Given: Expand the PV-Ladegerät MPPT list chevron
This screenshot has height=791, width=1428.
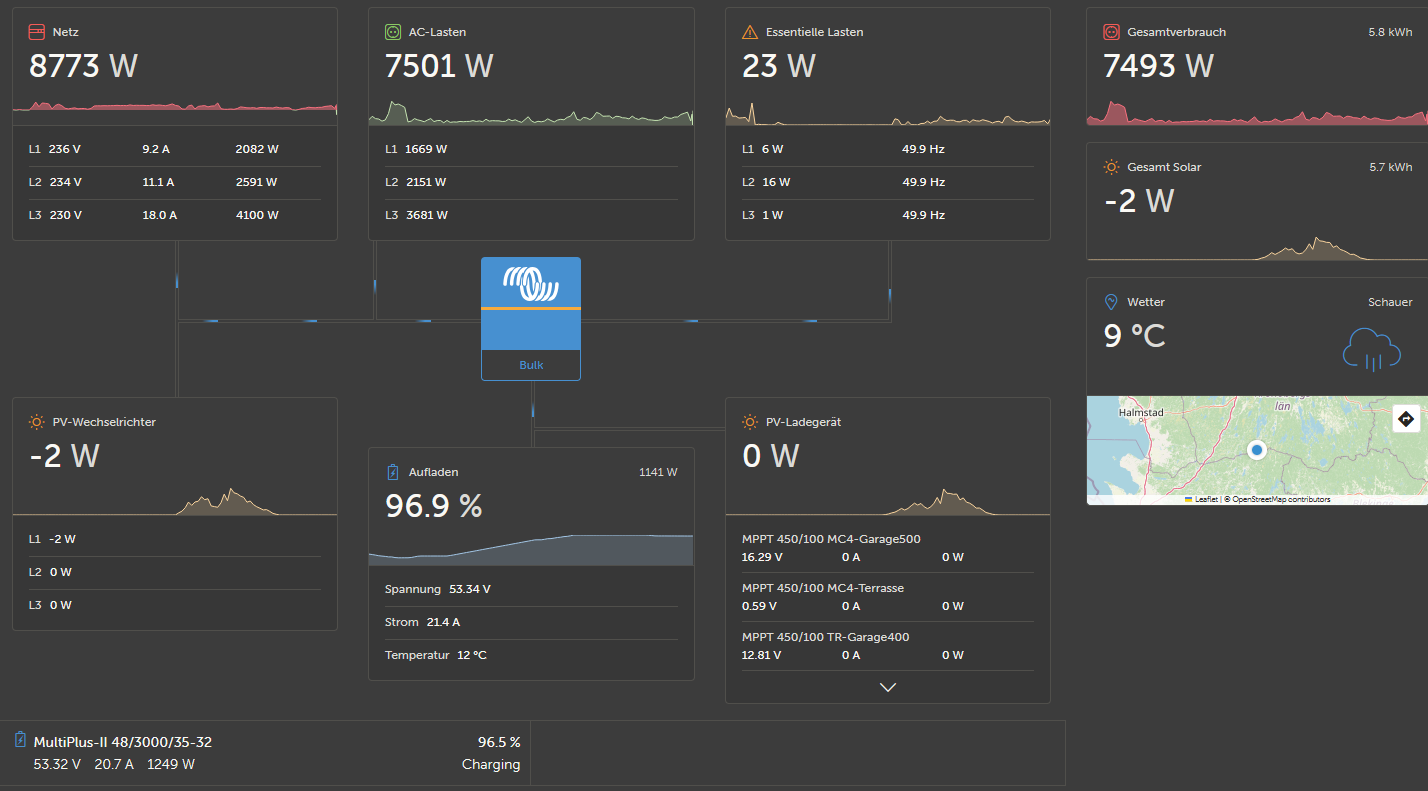Looking at the screenshot, I should point(887,687).
